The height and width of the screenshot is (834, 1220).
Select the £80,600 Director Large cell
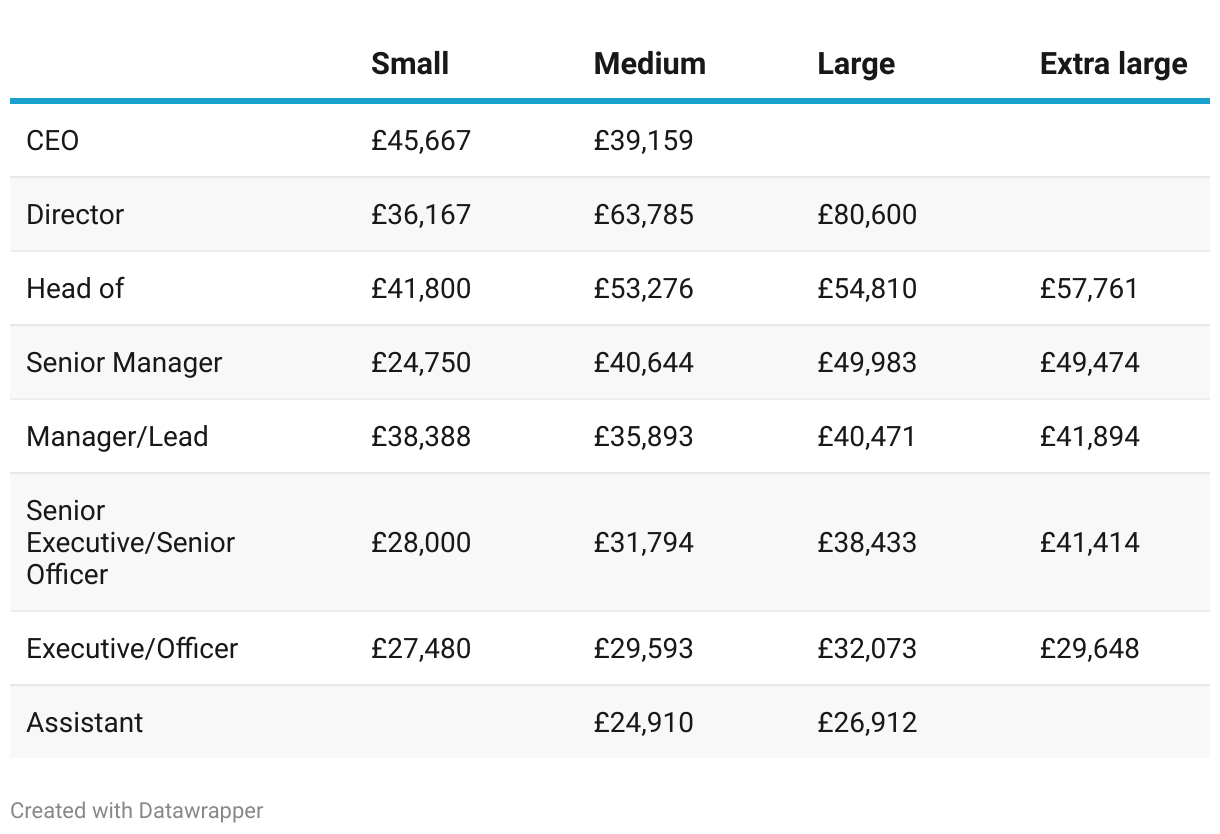pos(866,214)
